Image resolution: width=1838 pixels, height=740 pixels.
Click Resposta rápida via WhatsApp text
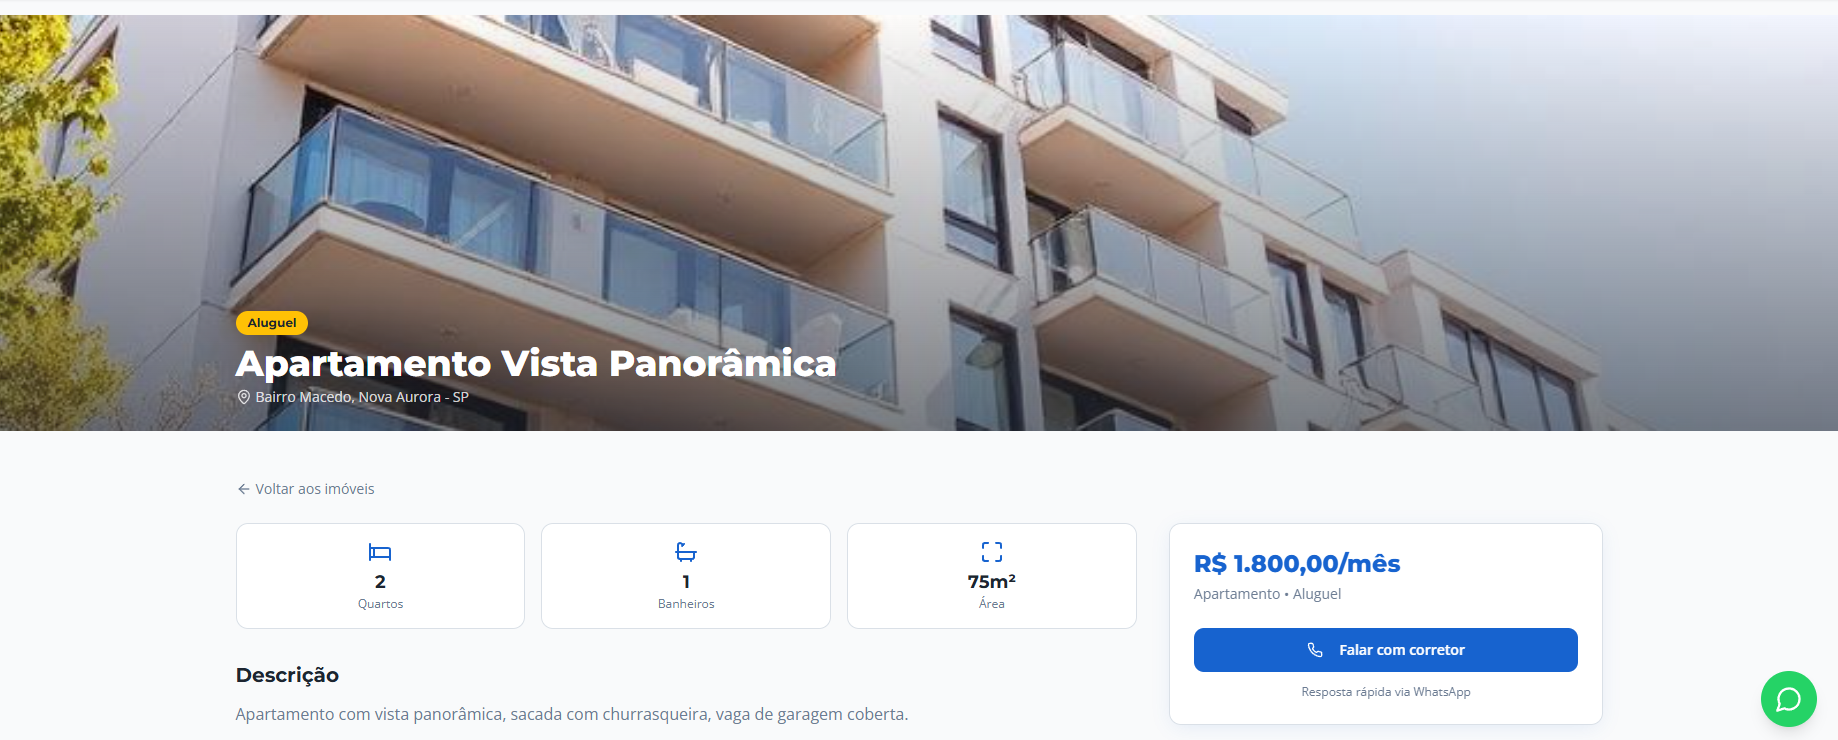tap(1385, 692)
